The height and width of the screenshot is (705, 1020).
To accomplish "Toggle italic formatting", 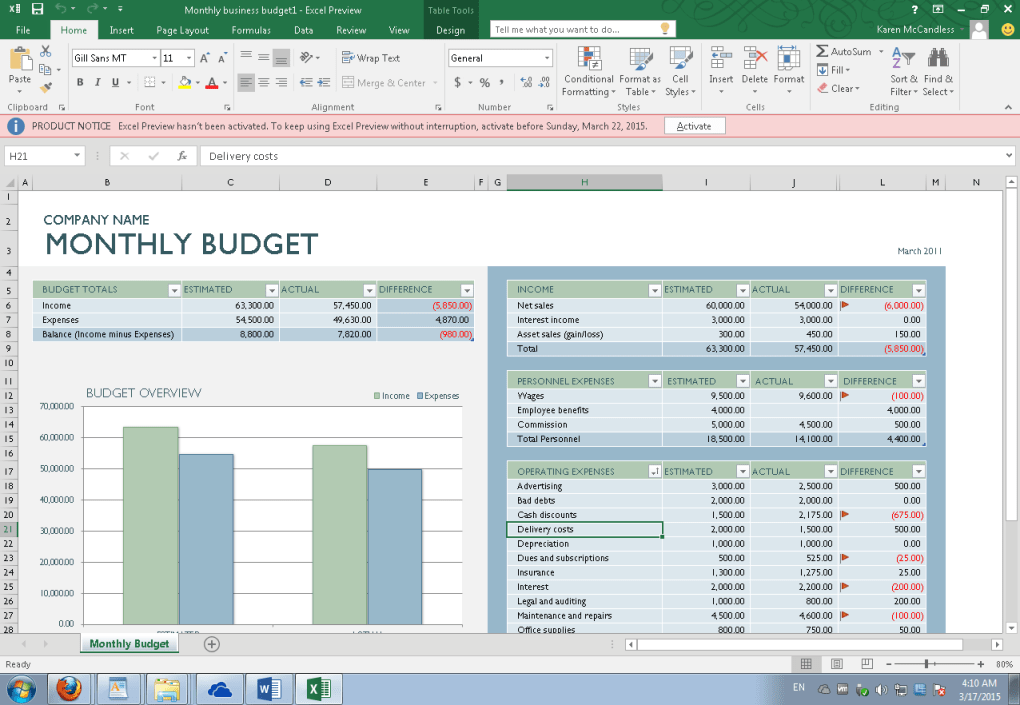I will point(97,83).
